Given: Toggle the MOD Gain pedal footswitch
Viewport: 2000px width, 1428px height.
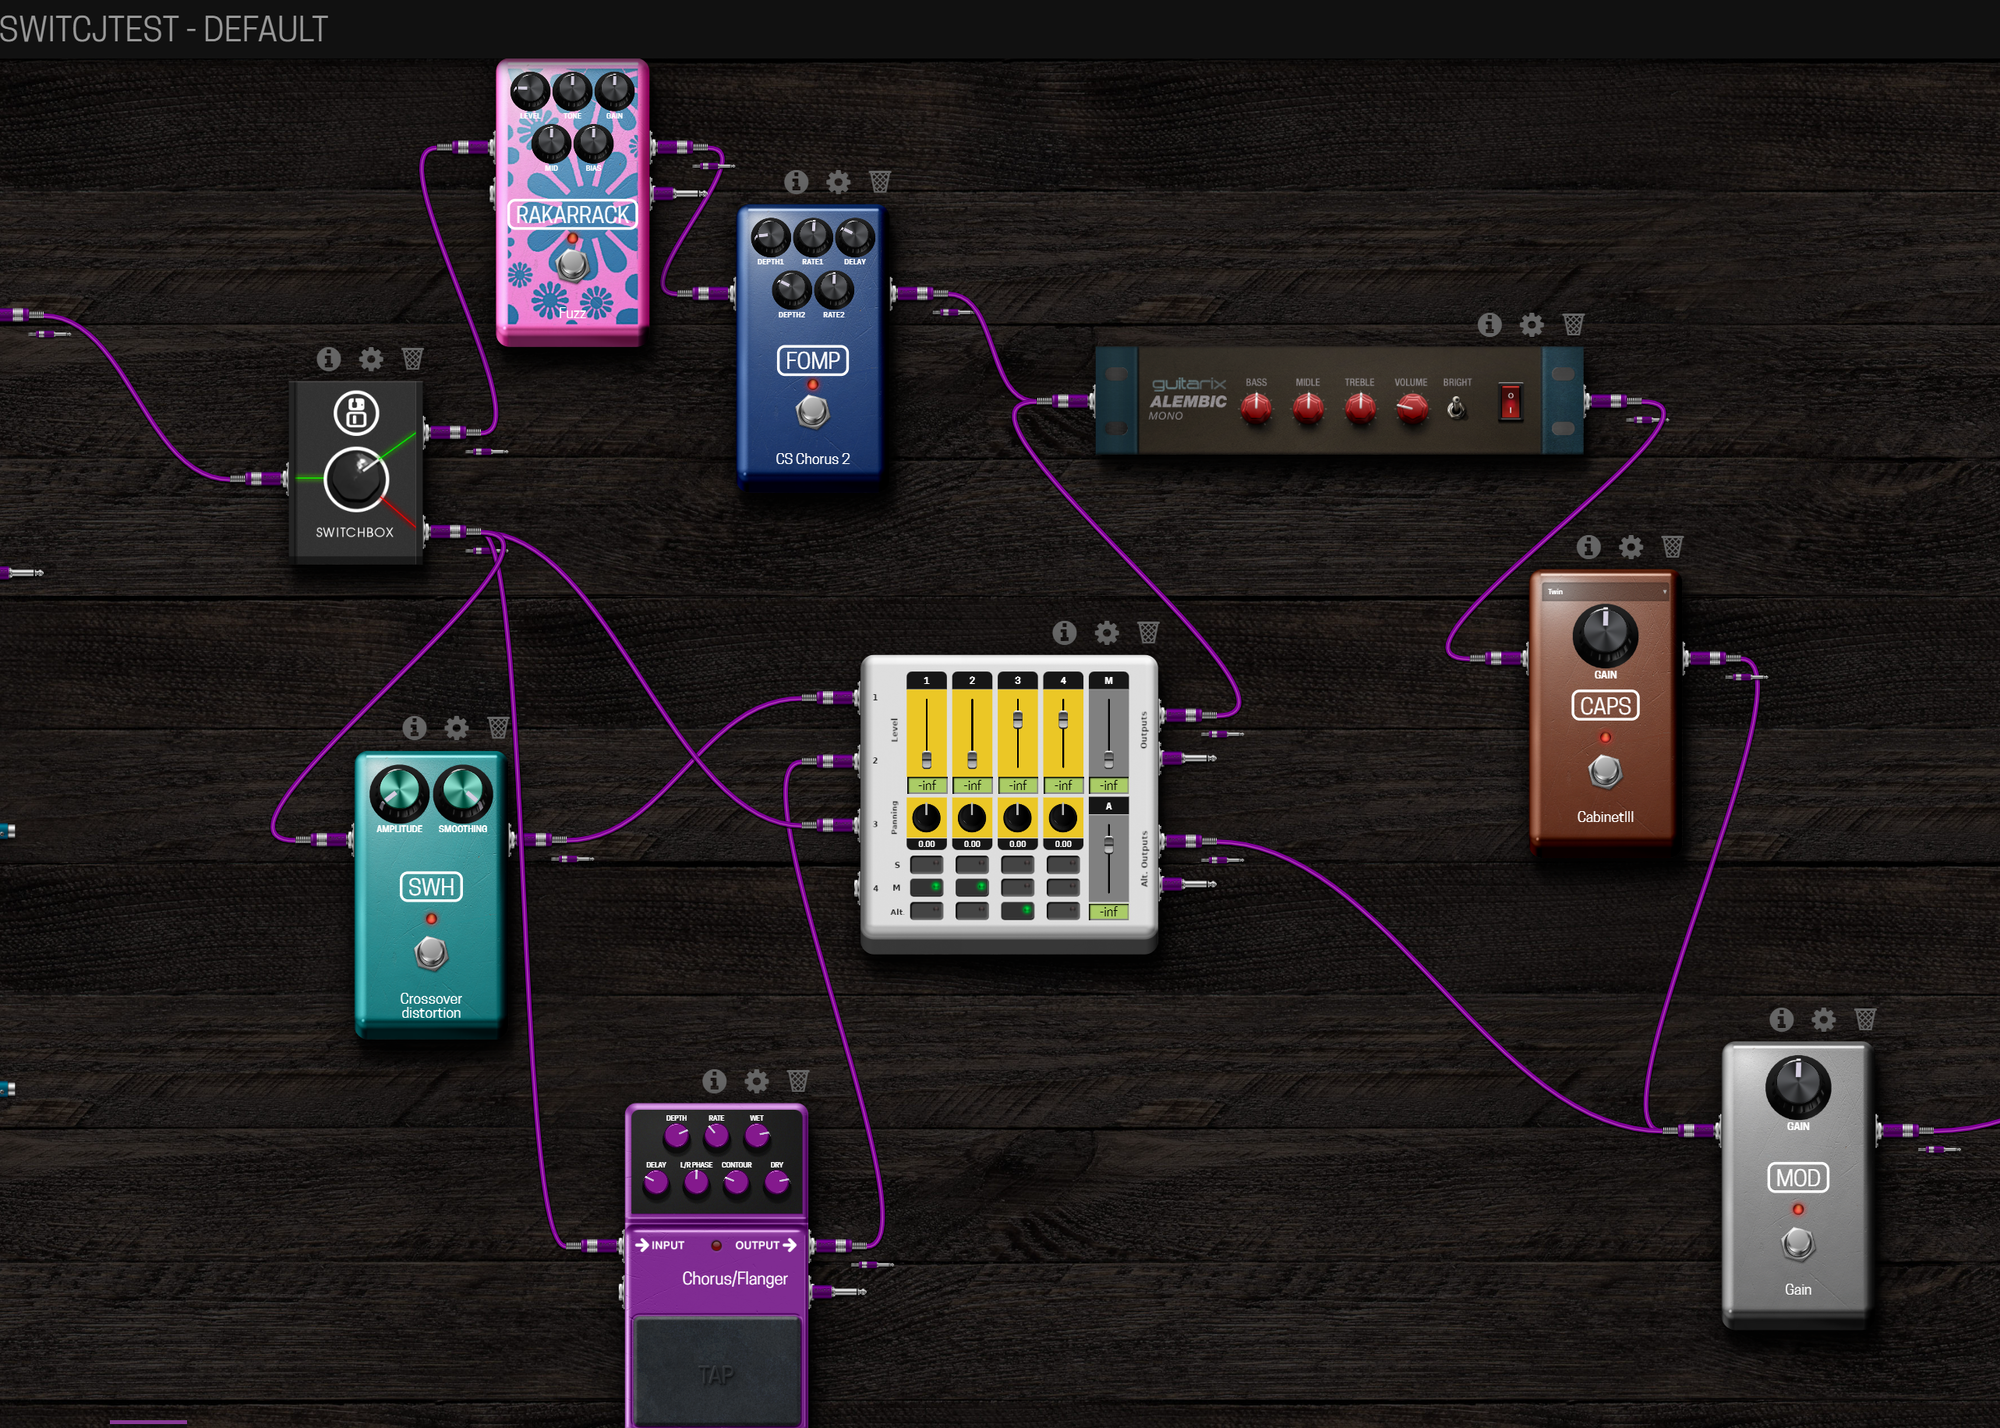Looking at the screenshot, I should coord(1798,1243).
